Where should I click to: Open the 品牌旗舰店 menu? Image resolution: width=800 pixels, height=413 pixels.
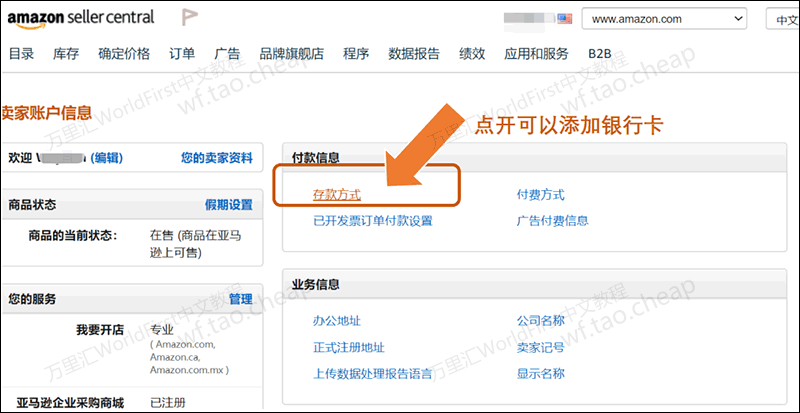click(x=291, y=54)
